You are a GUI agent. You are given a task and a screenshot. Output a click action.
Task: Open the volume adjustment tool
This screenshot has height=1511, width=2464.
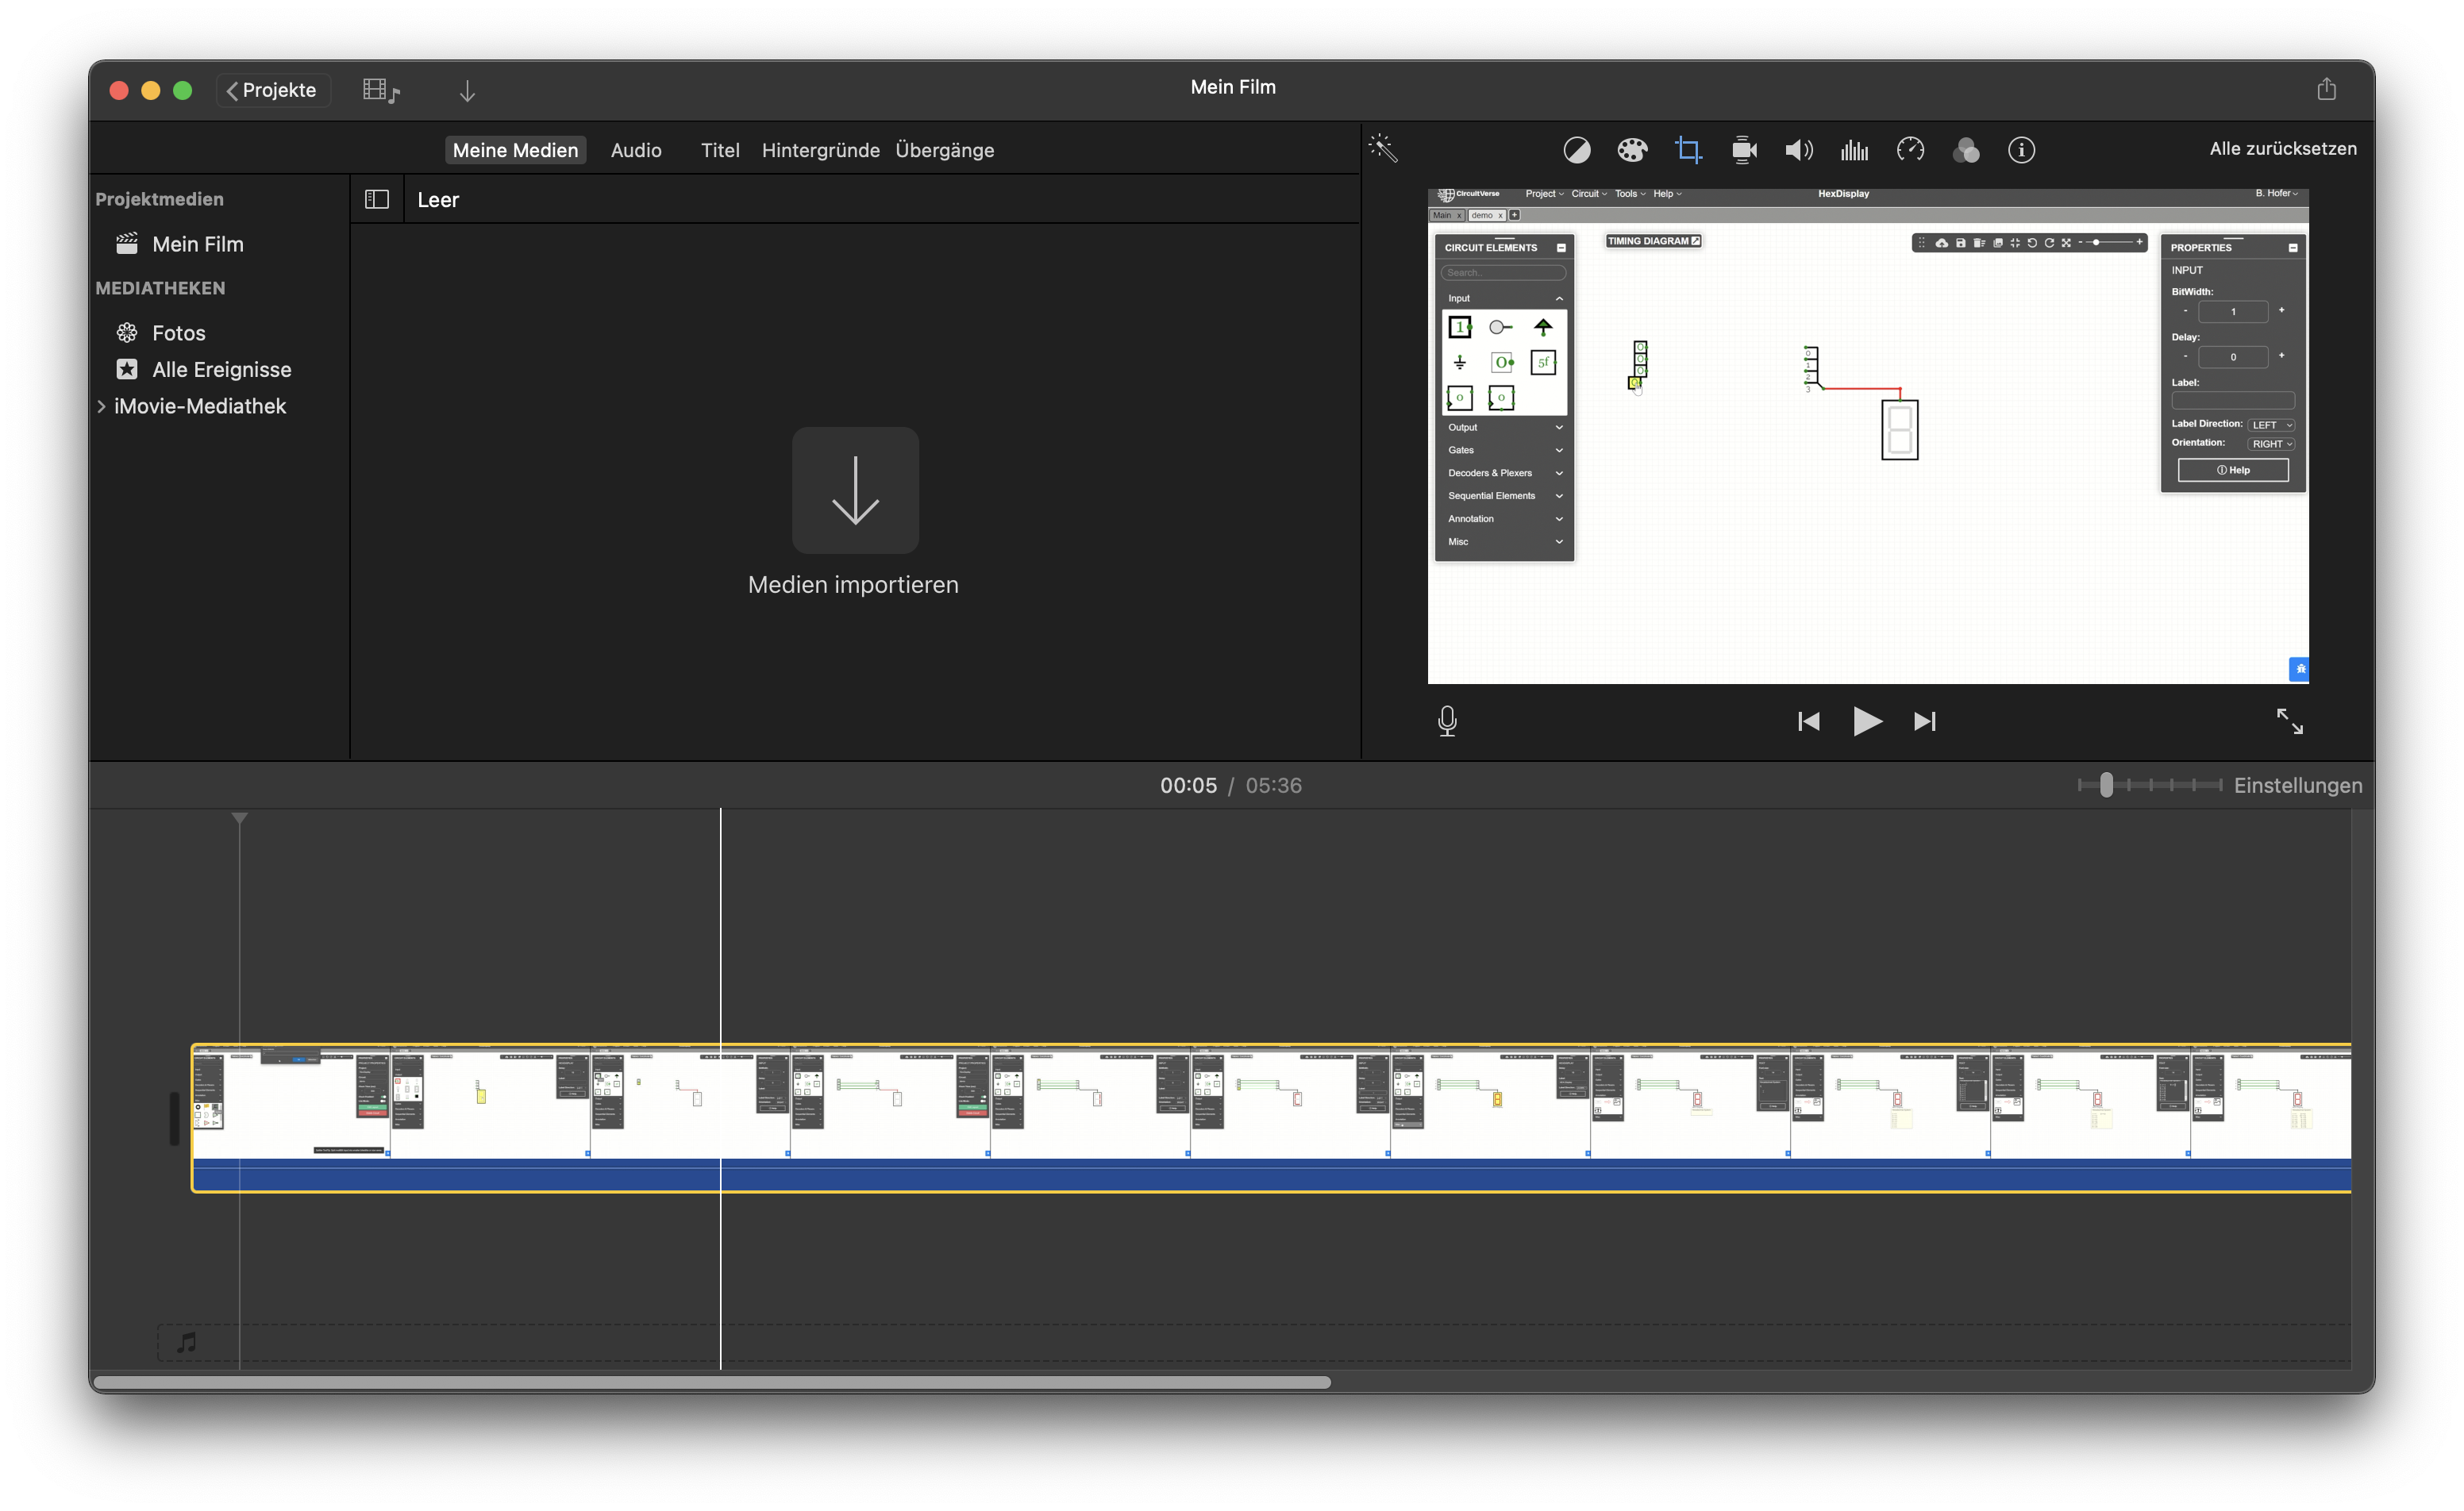(1799, 150)
